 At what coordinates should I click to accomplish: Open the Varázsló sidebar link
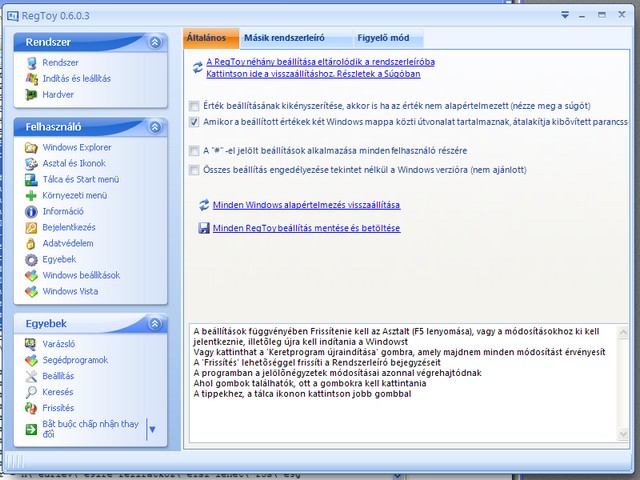coord(59,344)
